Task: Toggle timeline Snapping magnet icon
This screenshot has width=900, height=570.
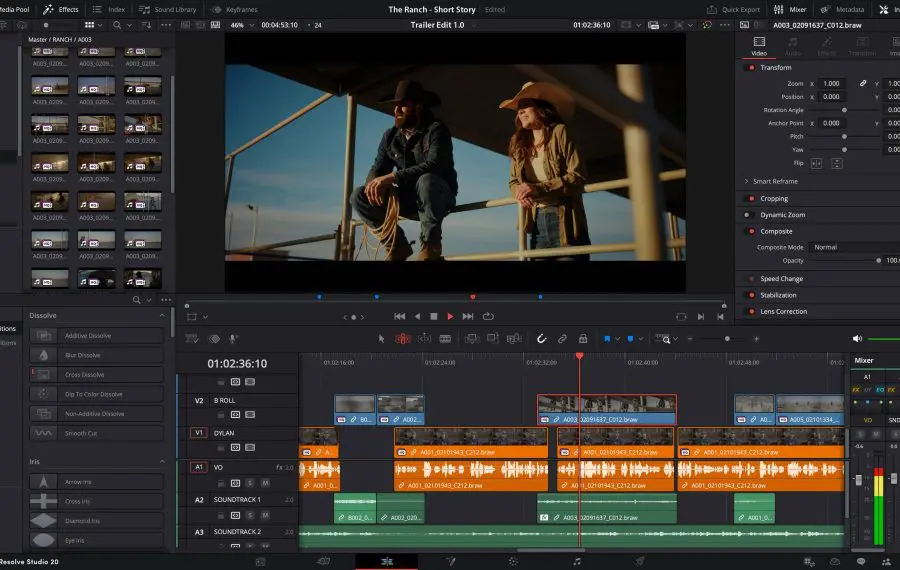Action: pyautogui.click(x=541, y=339)
